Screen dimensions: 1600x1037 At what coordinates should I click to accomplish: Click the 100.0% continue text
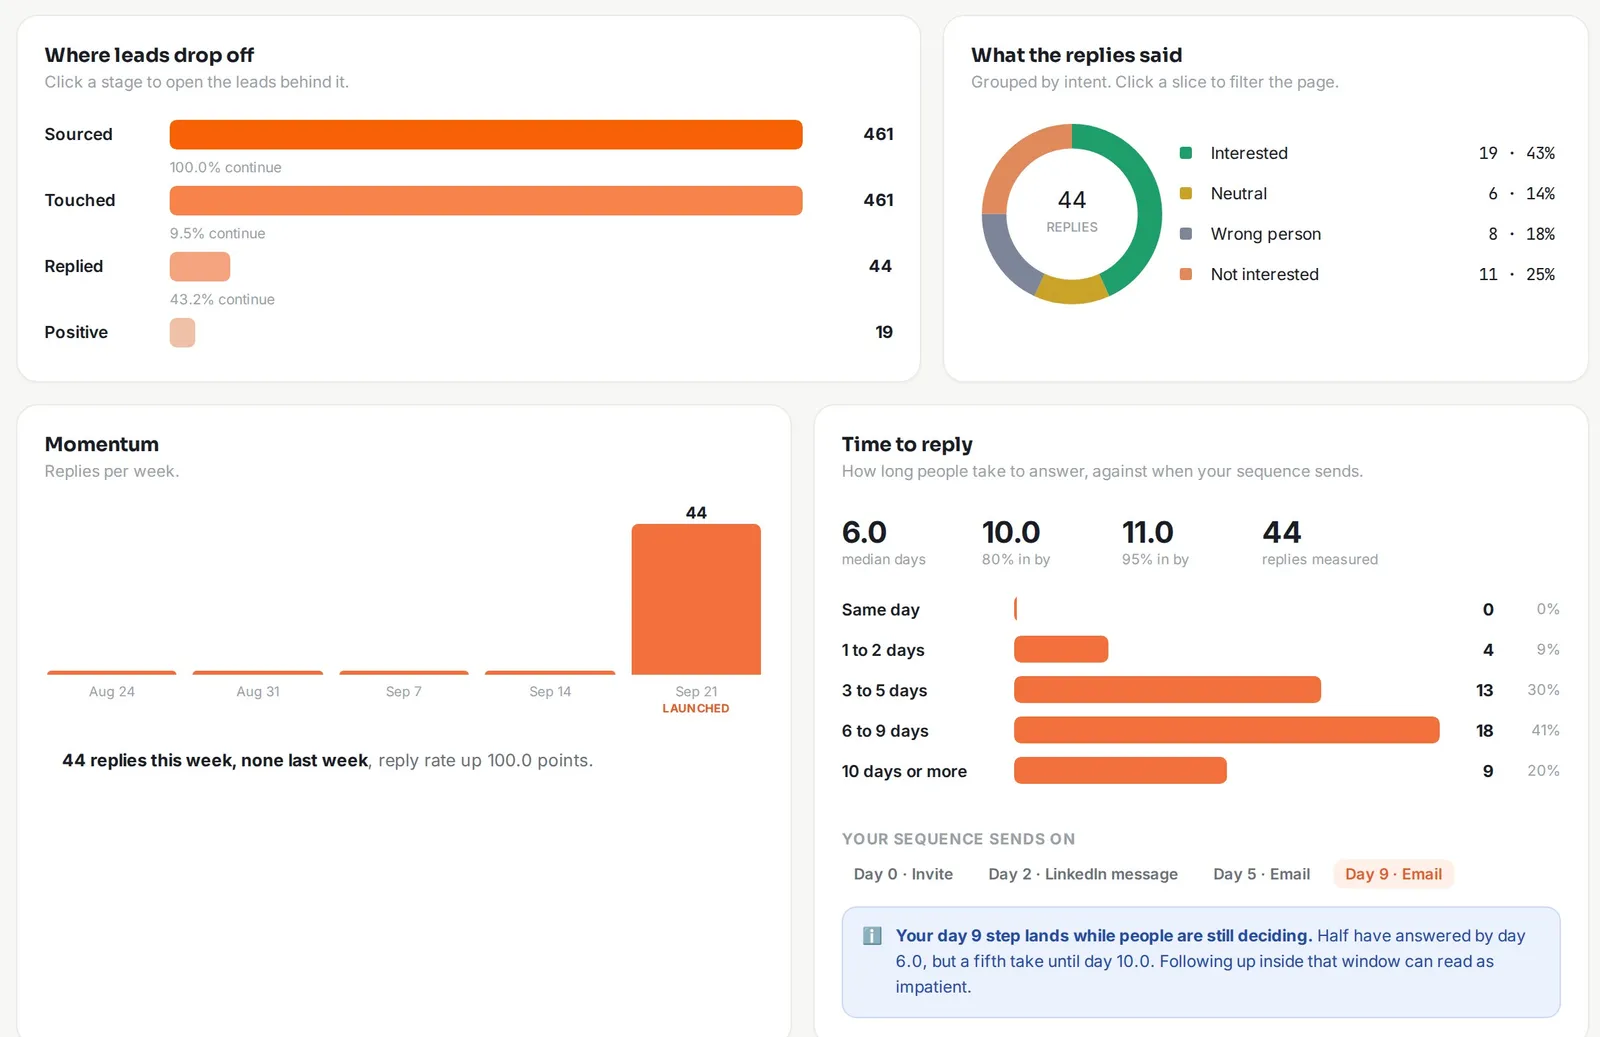[225, 167]
